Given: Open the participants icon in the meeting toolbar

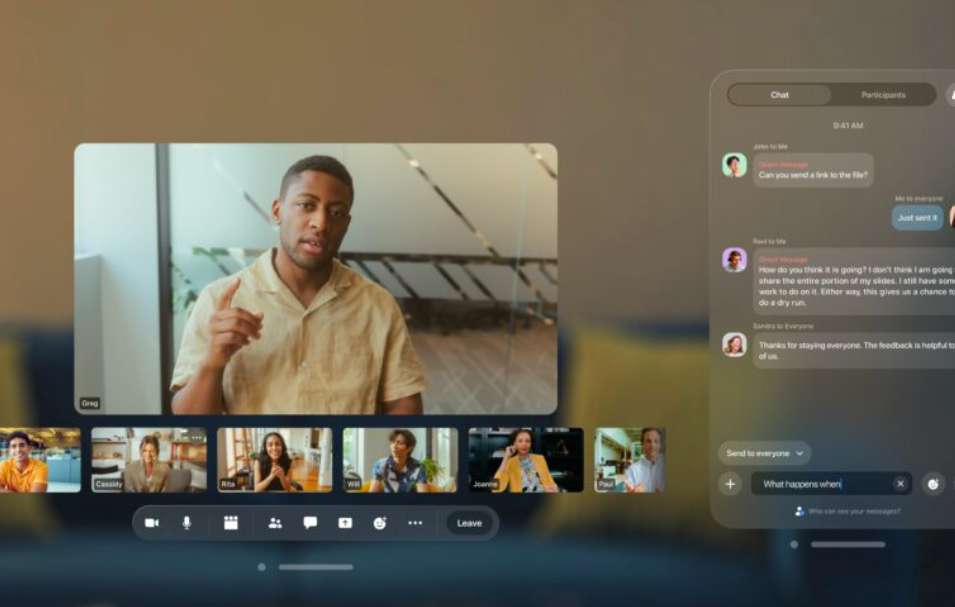Looking at the screenshot, I should click(275, 523).
